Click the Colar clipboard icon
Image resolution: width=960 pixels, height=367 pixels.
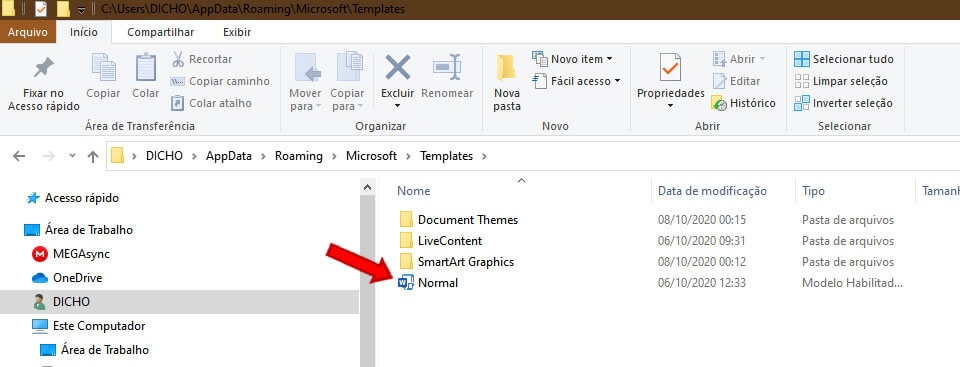click(146, 67)
